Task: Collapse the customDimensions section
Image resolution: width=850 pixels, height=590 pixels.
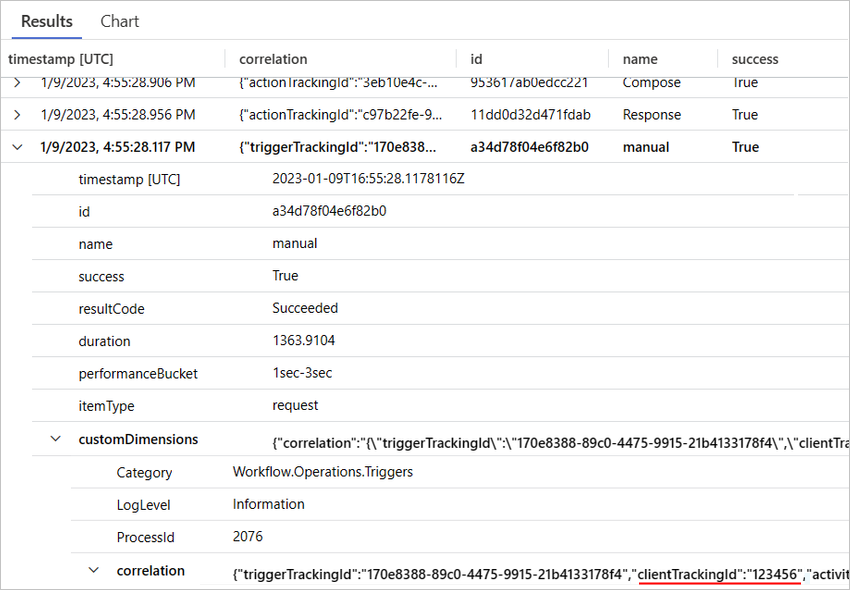Action: 57,439
